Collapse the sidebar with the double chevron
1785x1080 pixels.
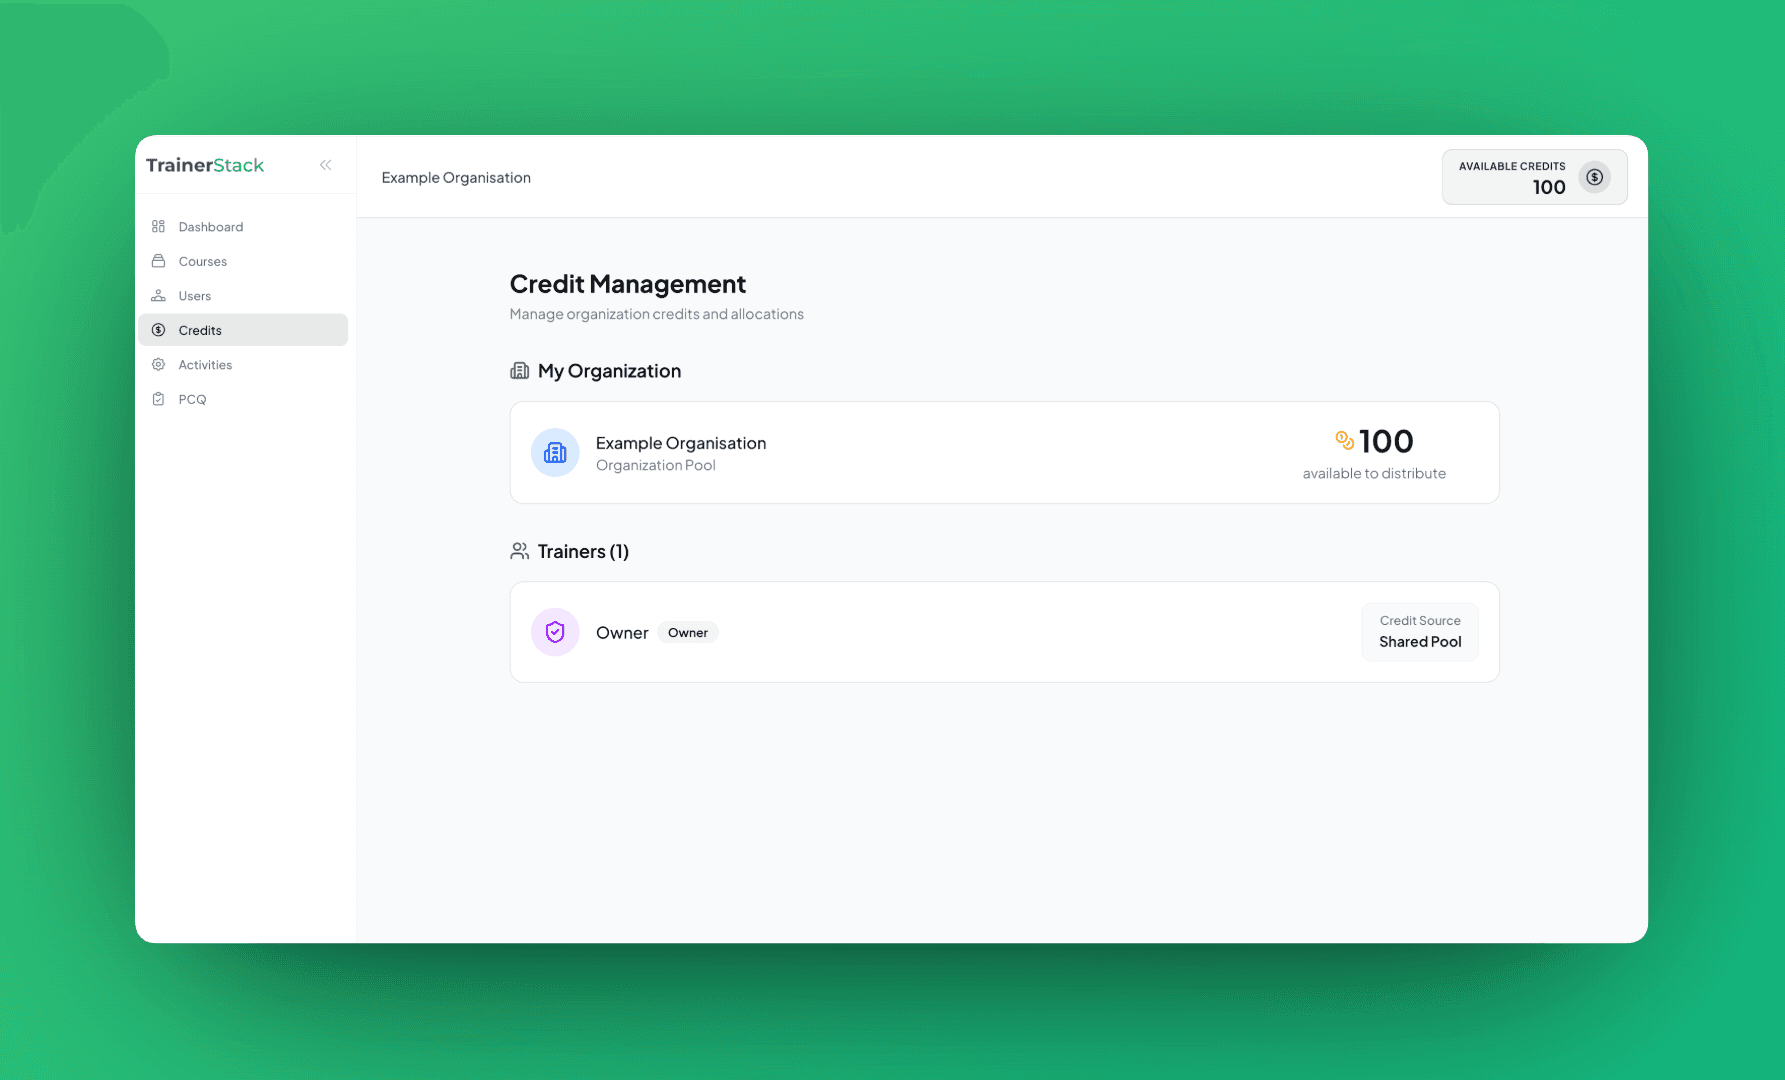[325, 164]
